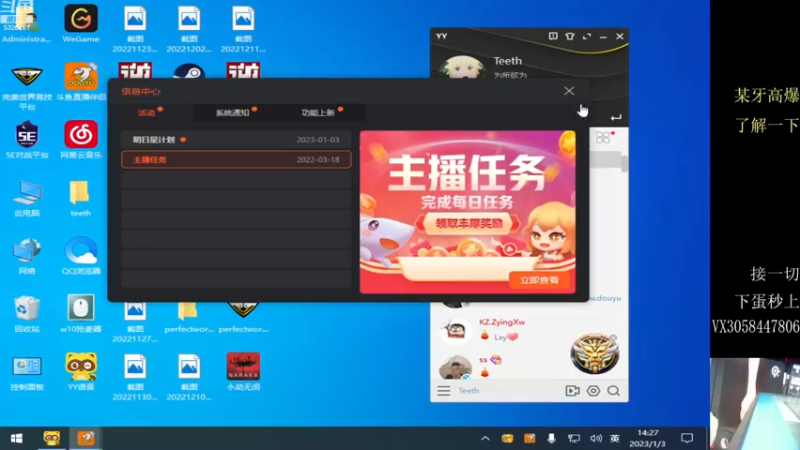
Task: Click the microphone tray icon
Action: point(552,438)
